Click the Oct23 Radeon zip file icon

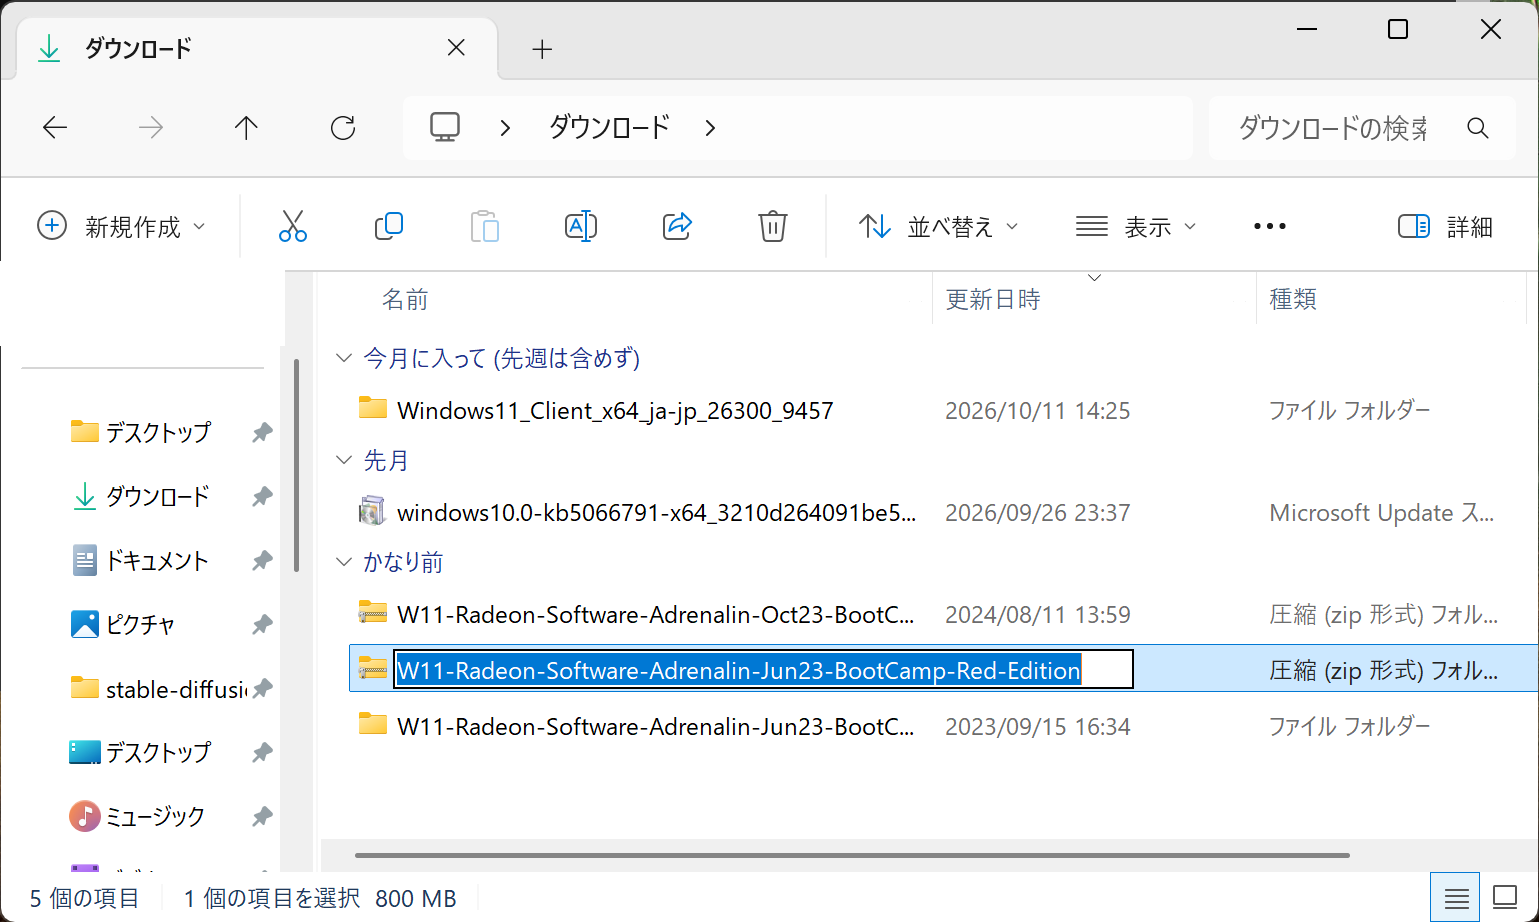click(373, 613)
